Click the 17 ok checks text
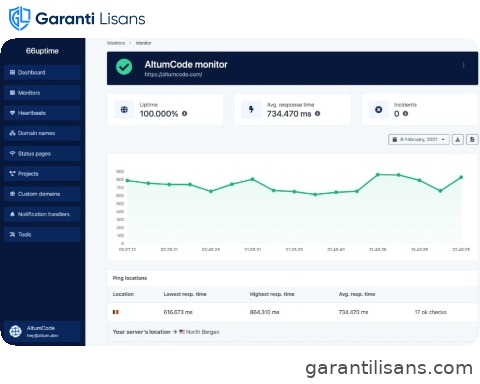 pyautogui.click(x=430, y=312)
